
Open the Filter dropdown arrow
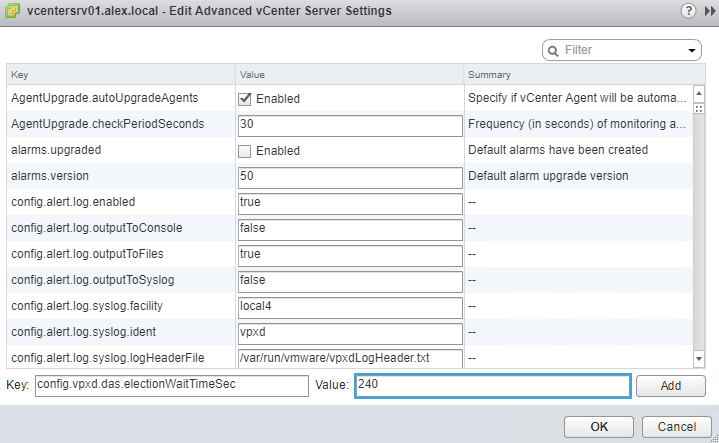[693, 50]
